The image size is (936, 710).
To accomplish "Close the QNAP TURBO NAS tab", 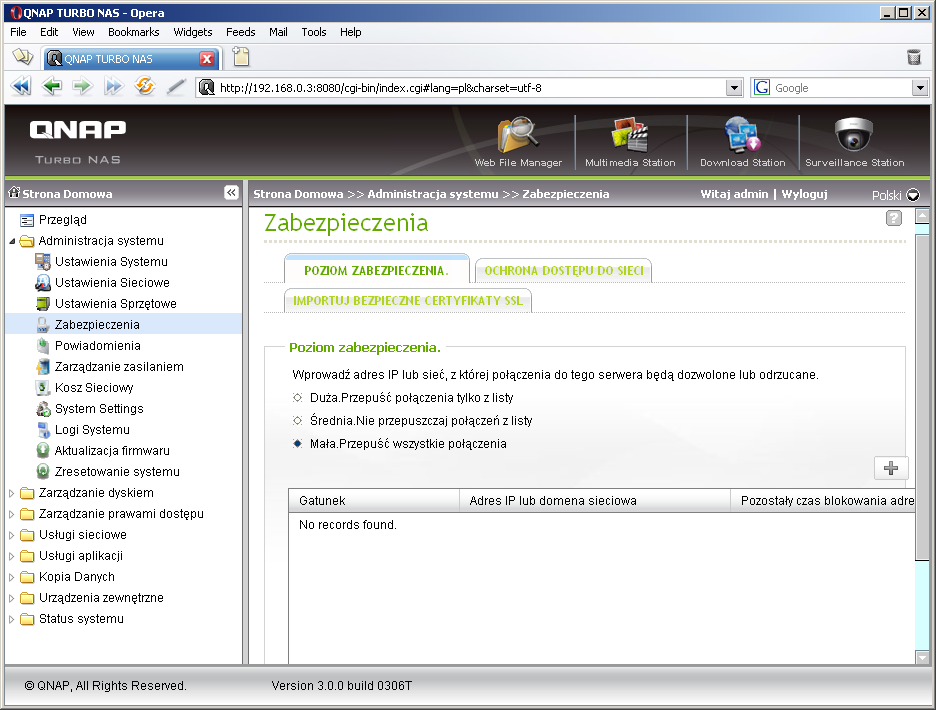I will [207, 59].
